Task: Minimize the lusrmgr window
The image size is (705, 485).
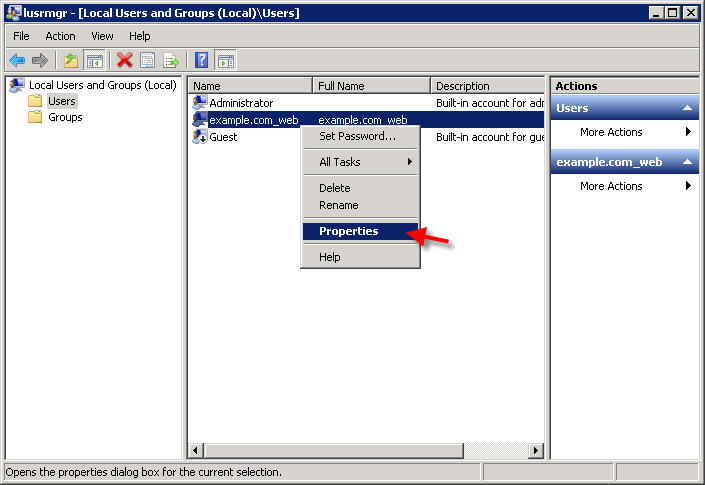Action: pos(656,13)
